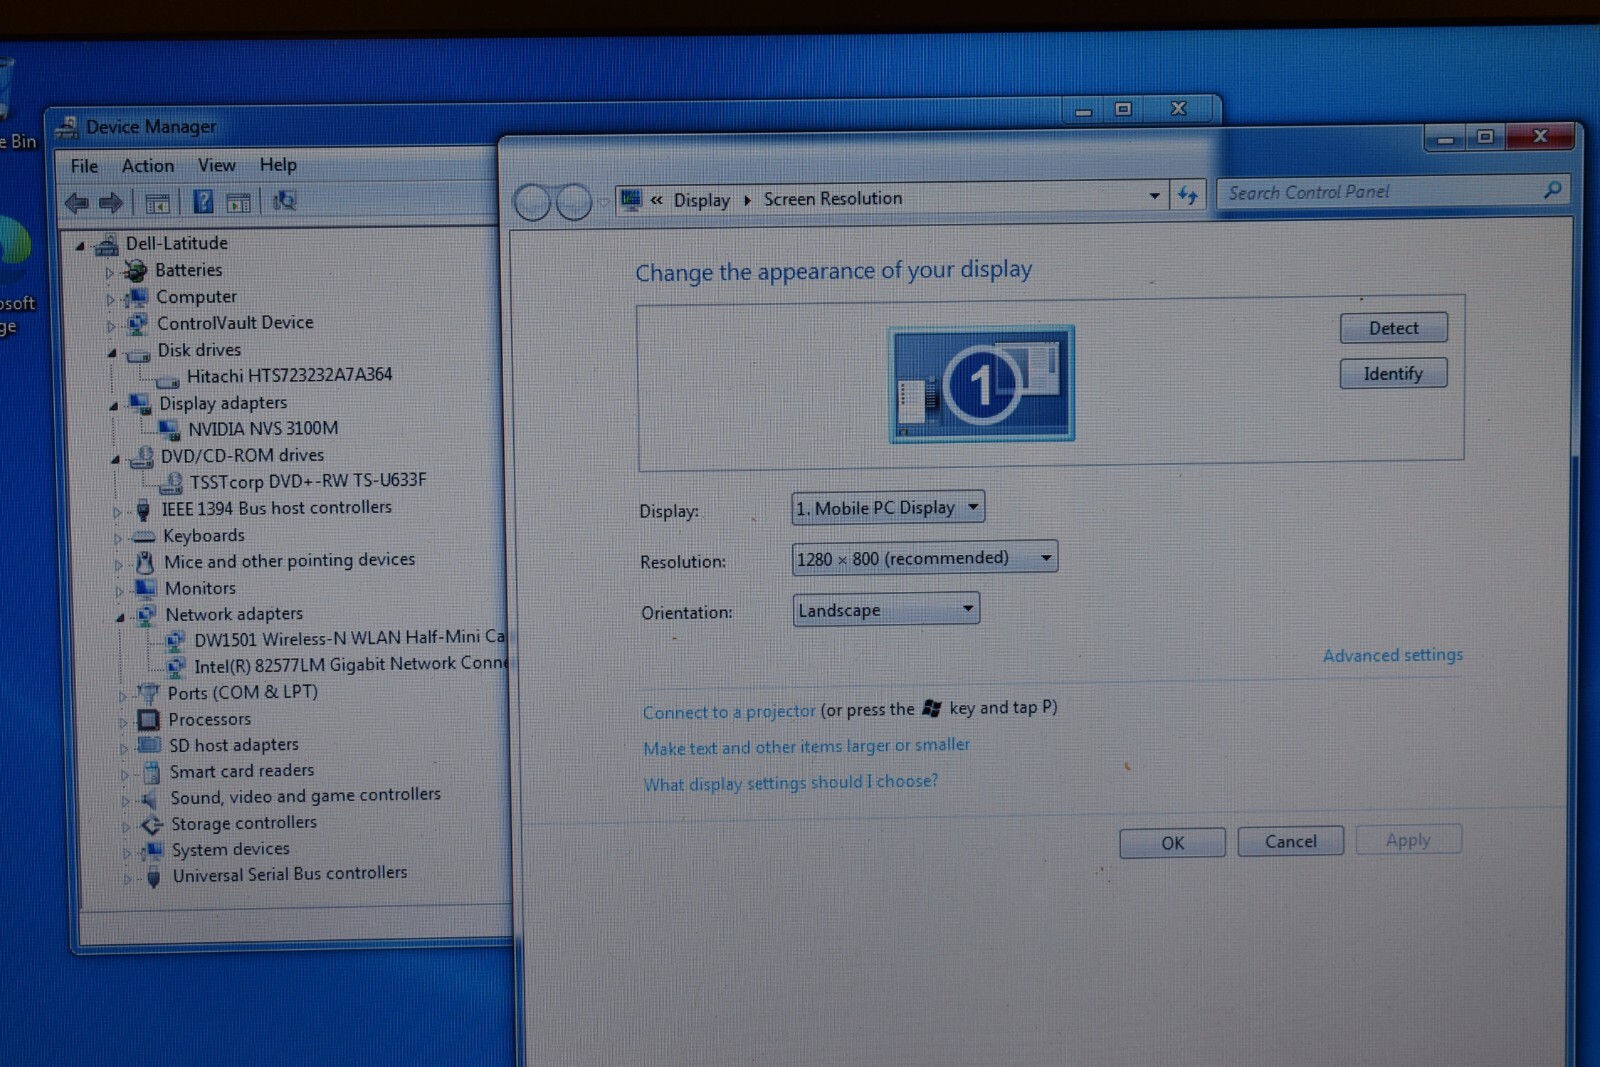Open address bar history dropdown arrow
This screenshot has height=1067, width=1600.
click(x=1155, y=196)
